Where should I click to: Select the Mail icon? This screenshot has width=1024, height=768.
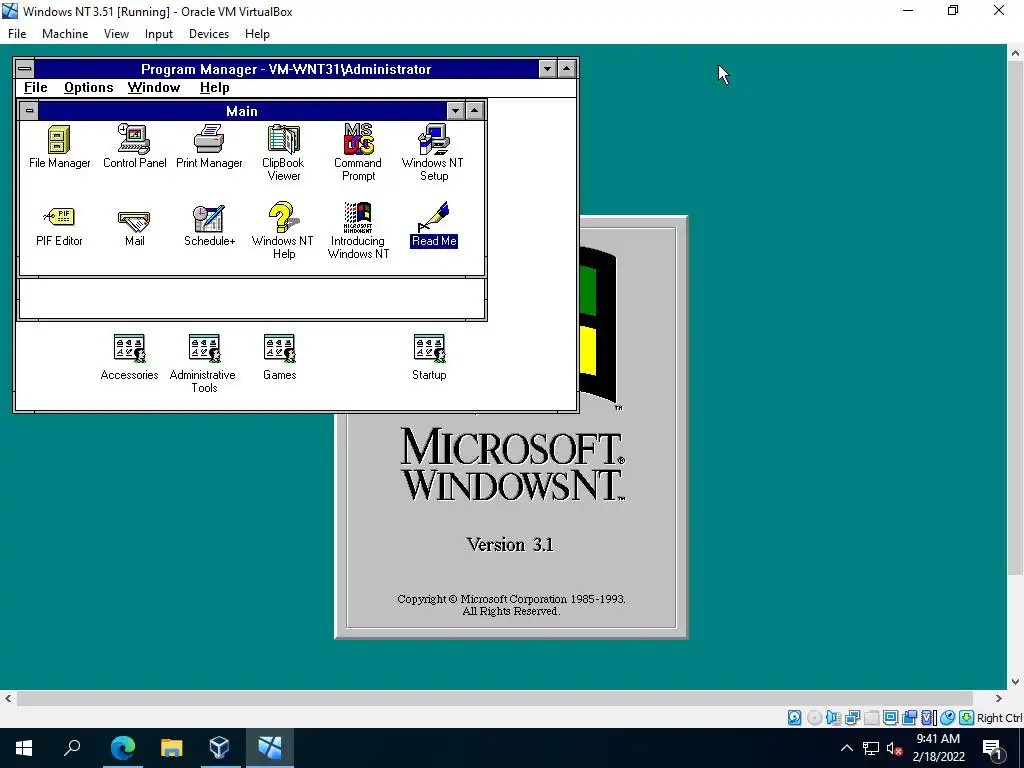(134, 227)
